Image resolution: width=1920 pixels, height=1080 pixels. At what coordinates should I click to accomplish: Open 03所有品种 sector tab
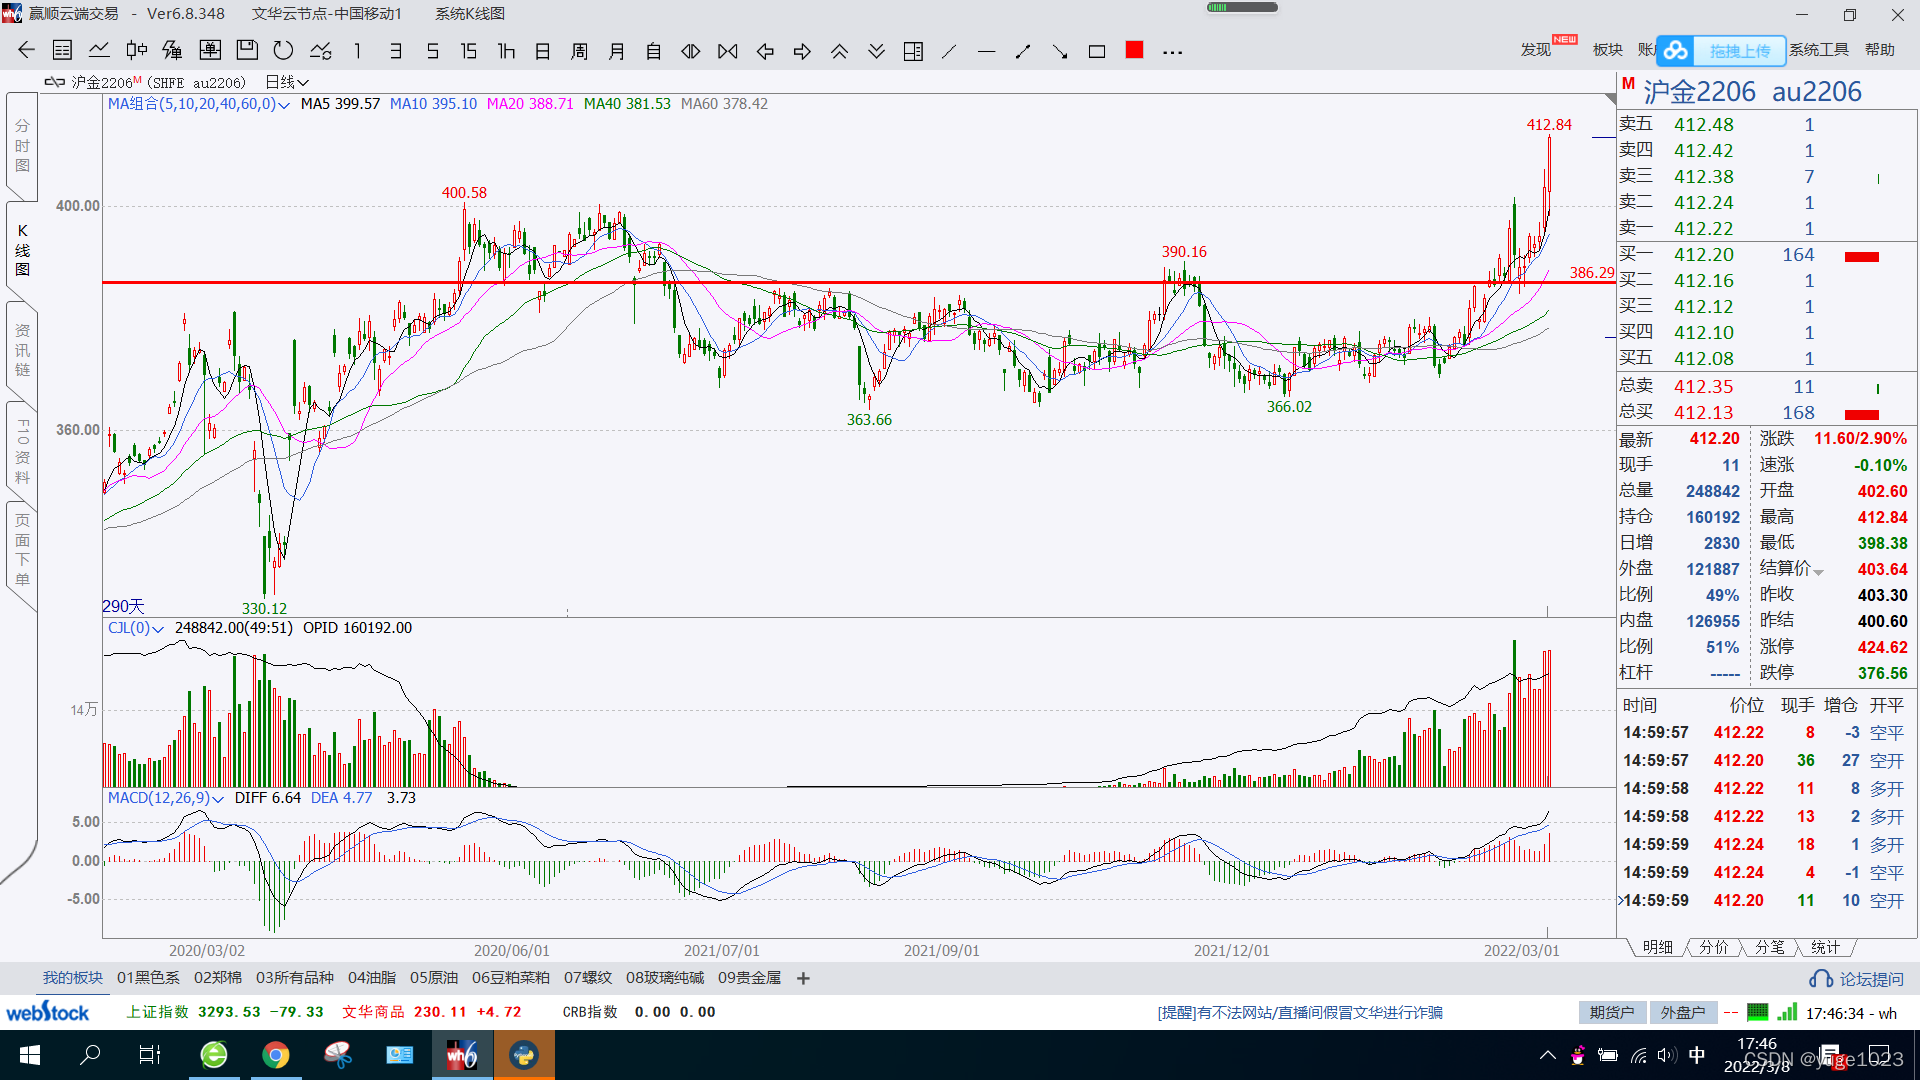point(295,978)
